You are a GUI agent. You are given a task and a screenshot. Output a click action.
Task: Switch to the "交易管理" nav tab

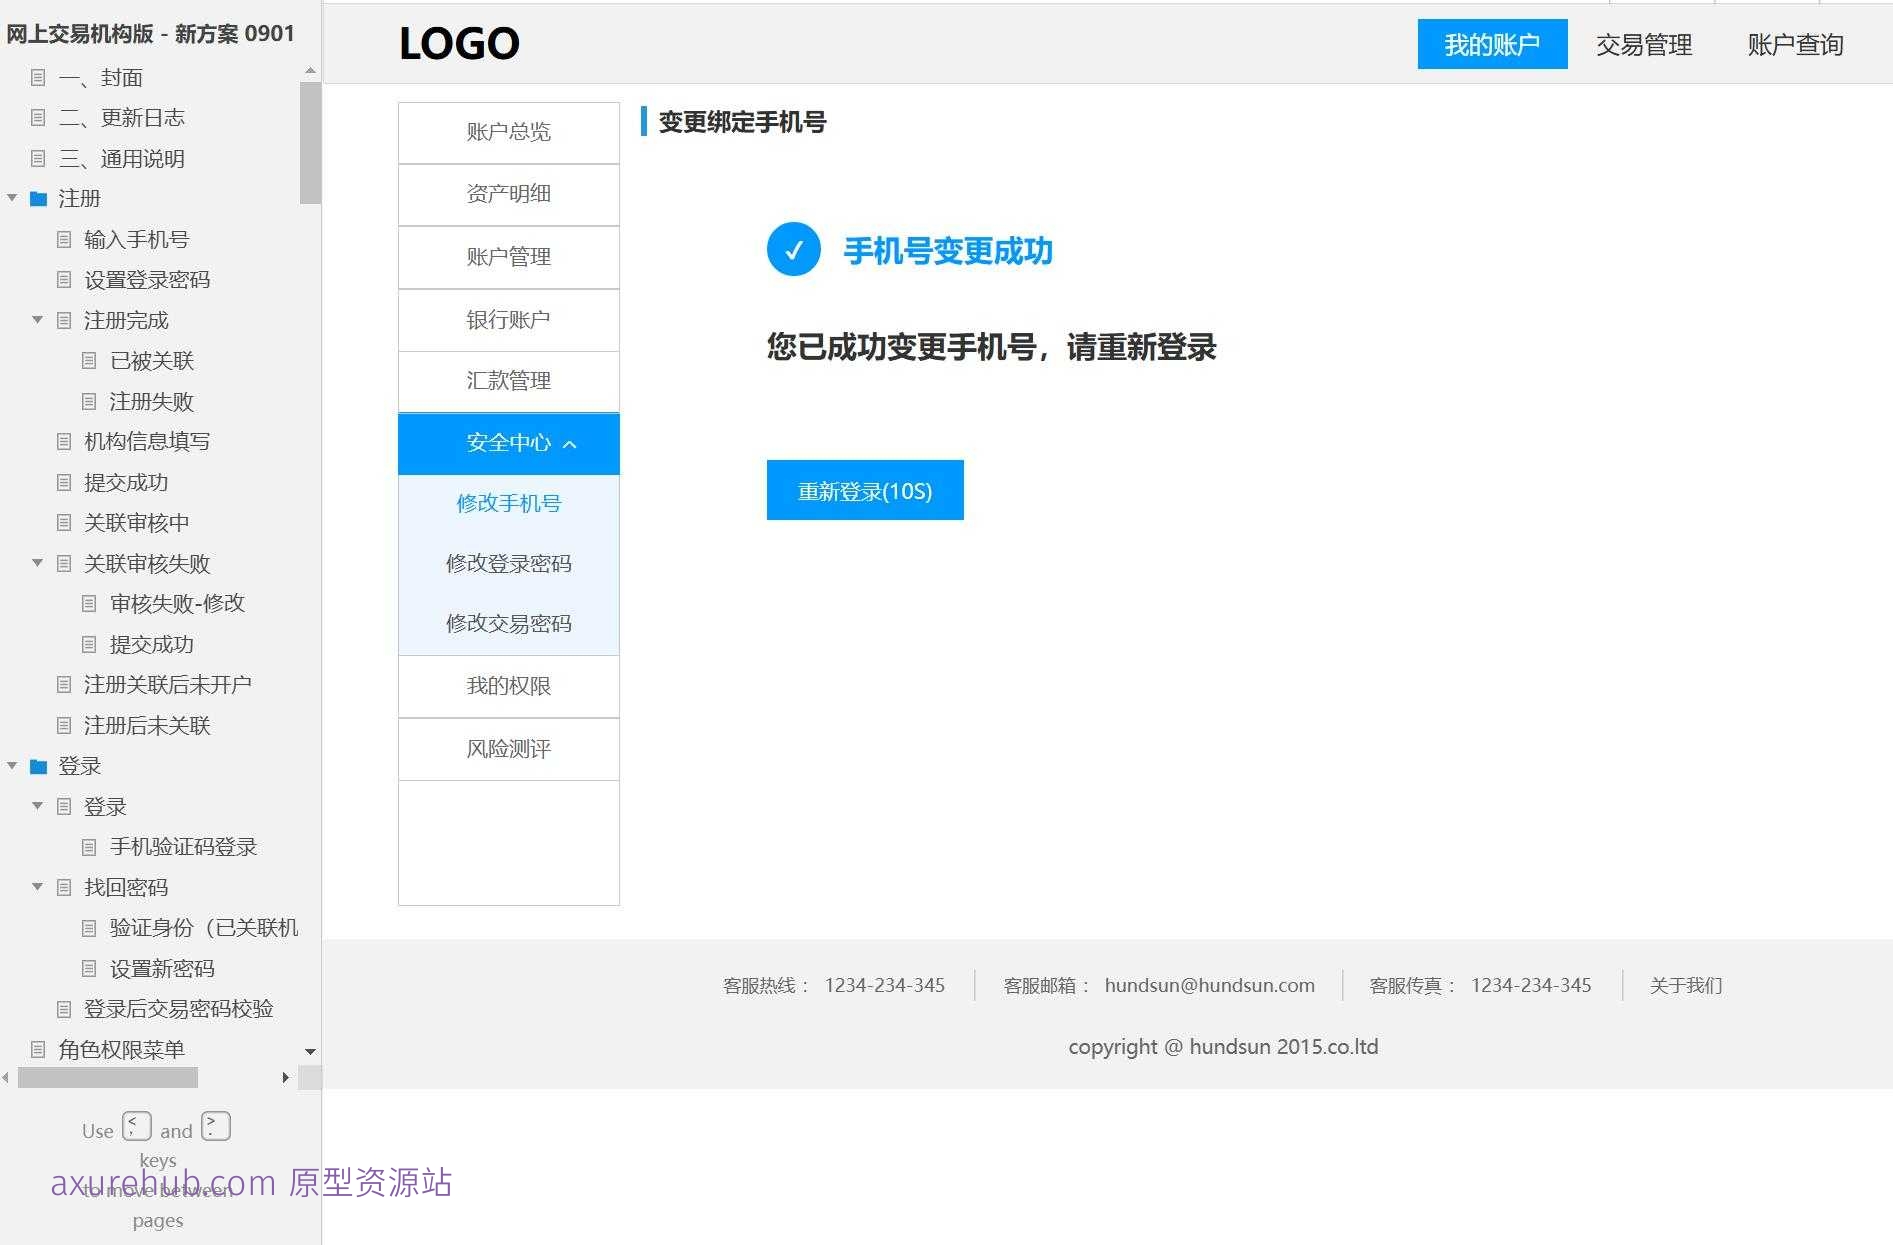pyautogui.click(x=1643, y=44)
